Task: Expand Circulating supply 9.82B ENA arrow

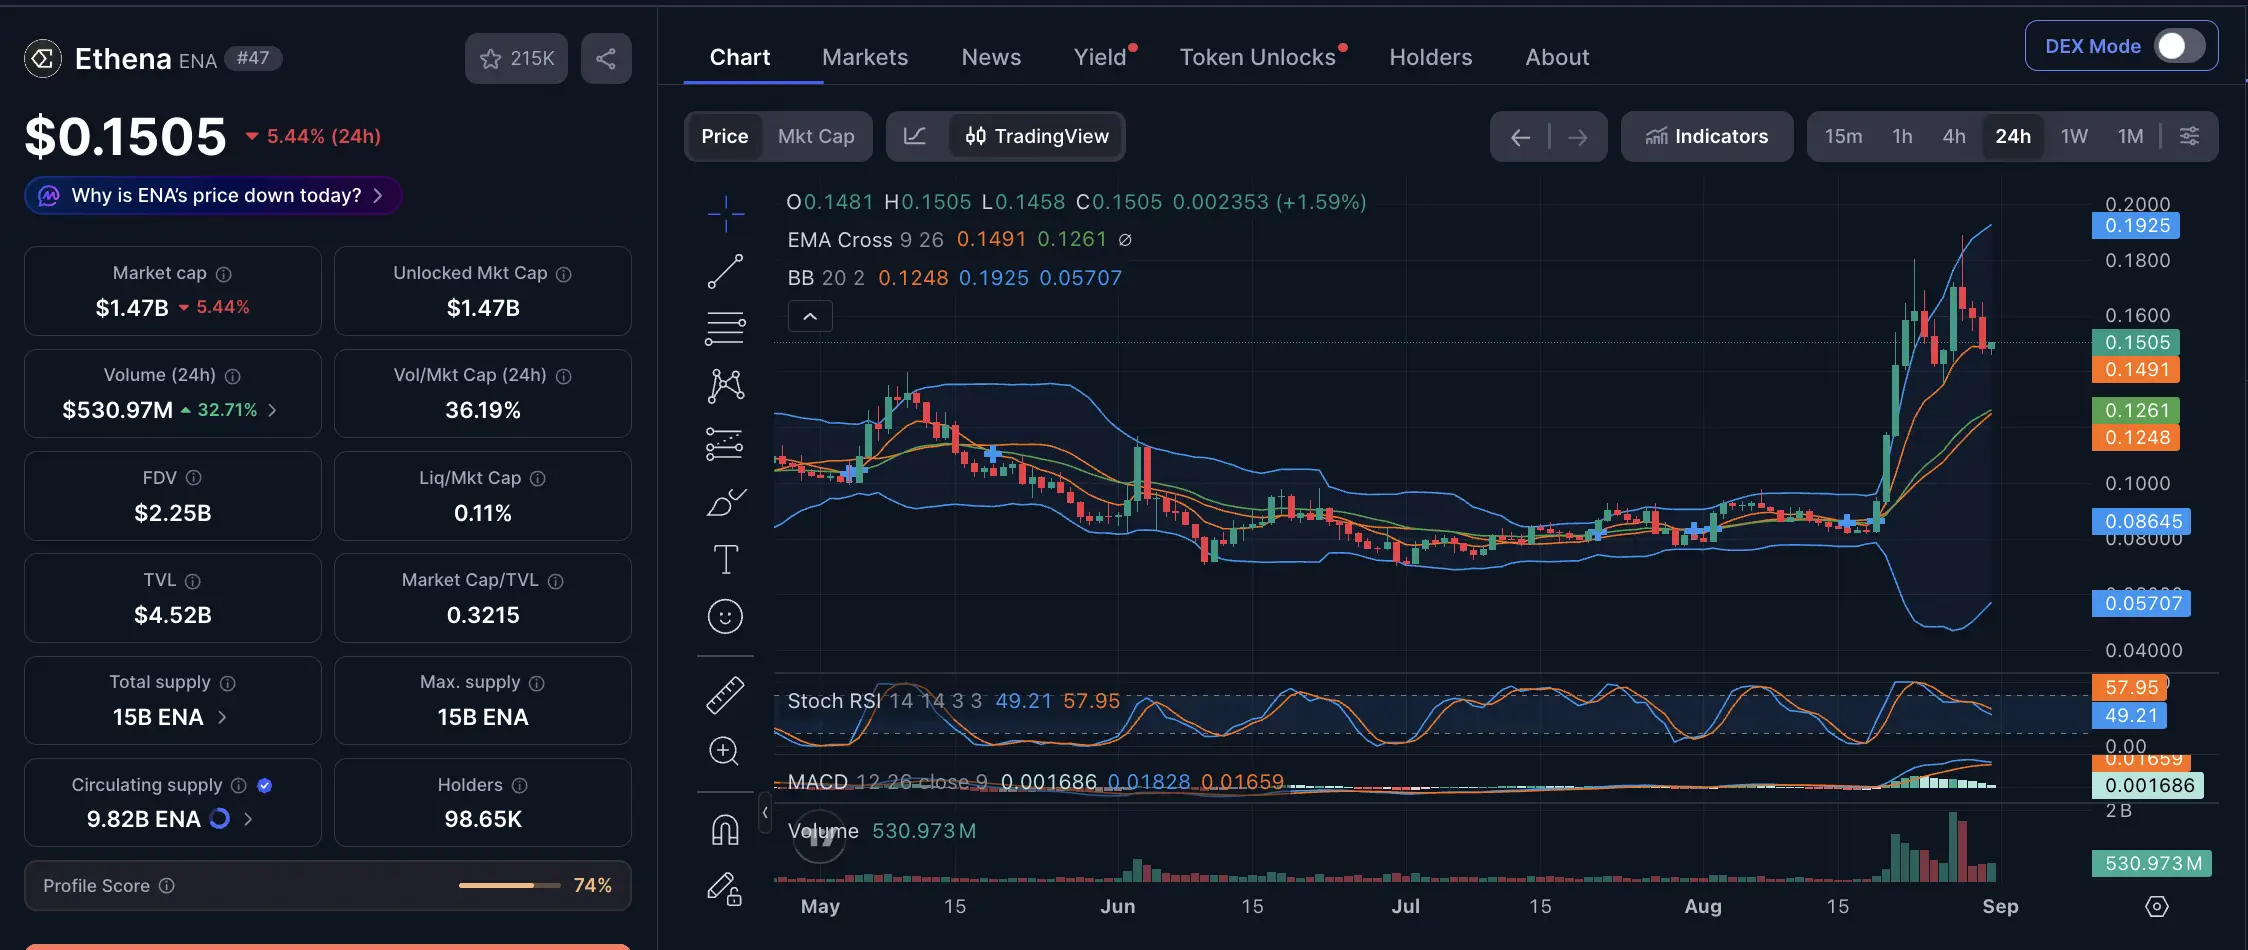Action: coord(248,819)
